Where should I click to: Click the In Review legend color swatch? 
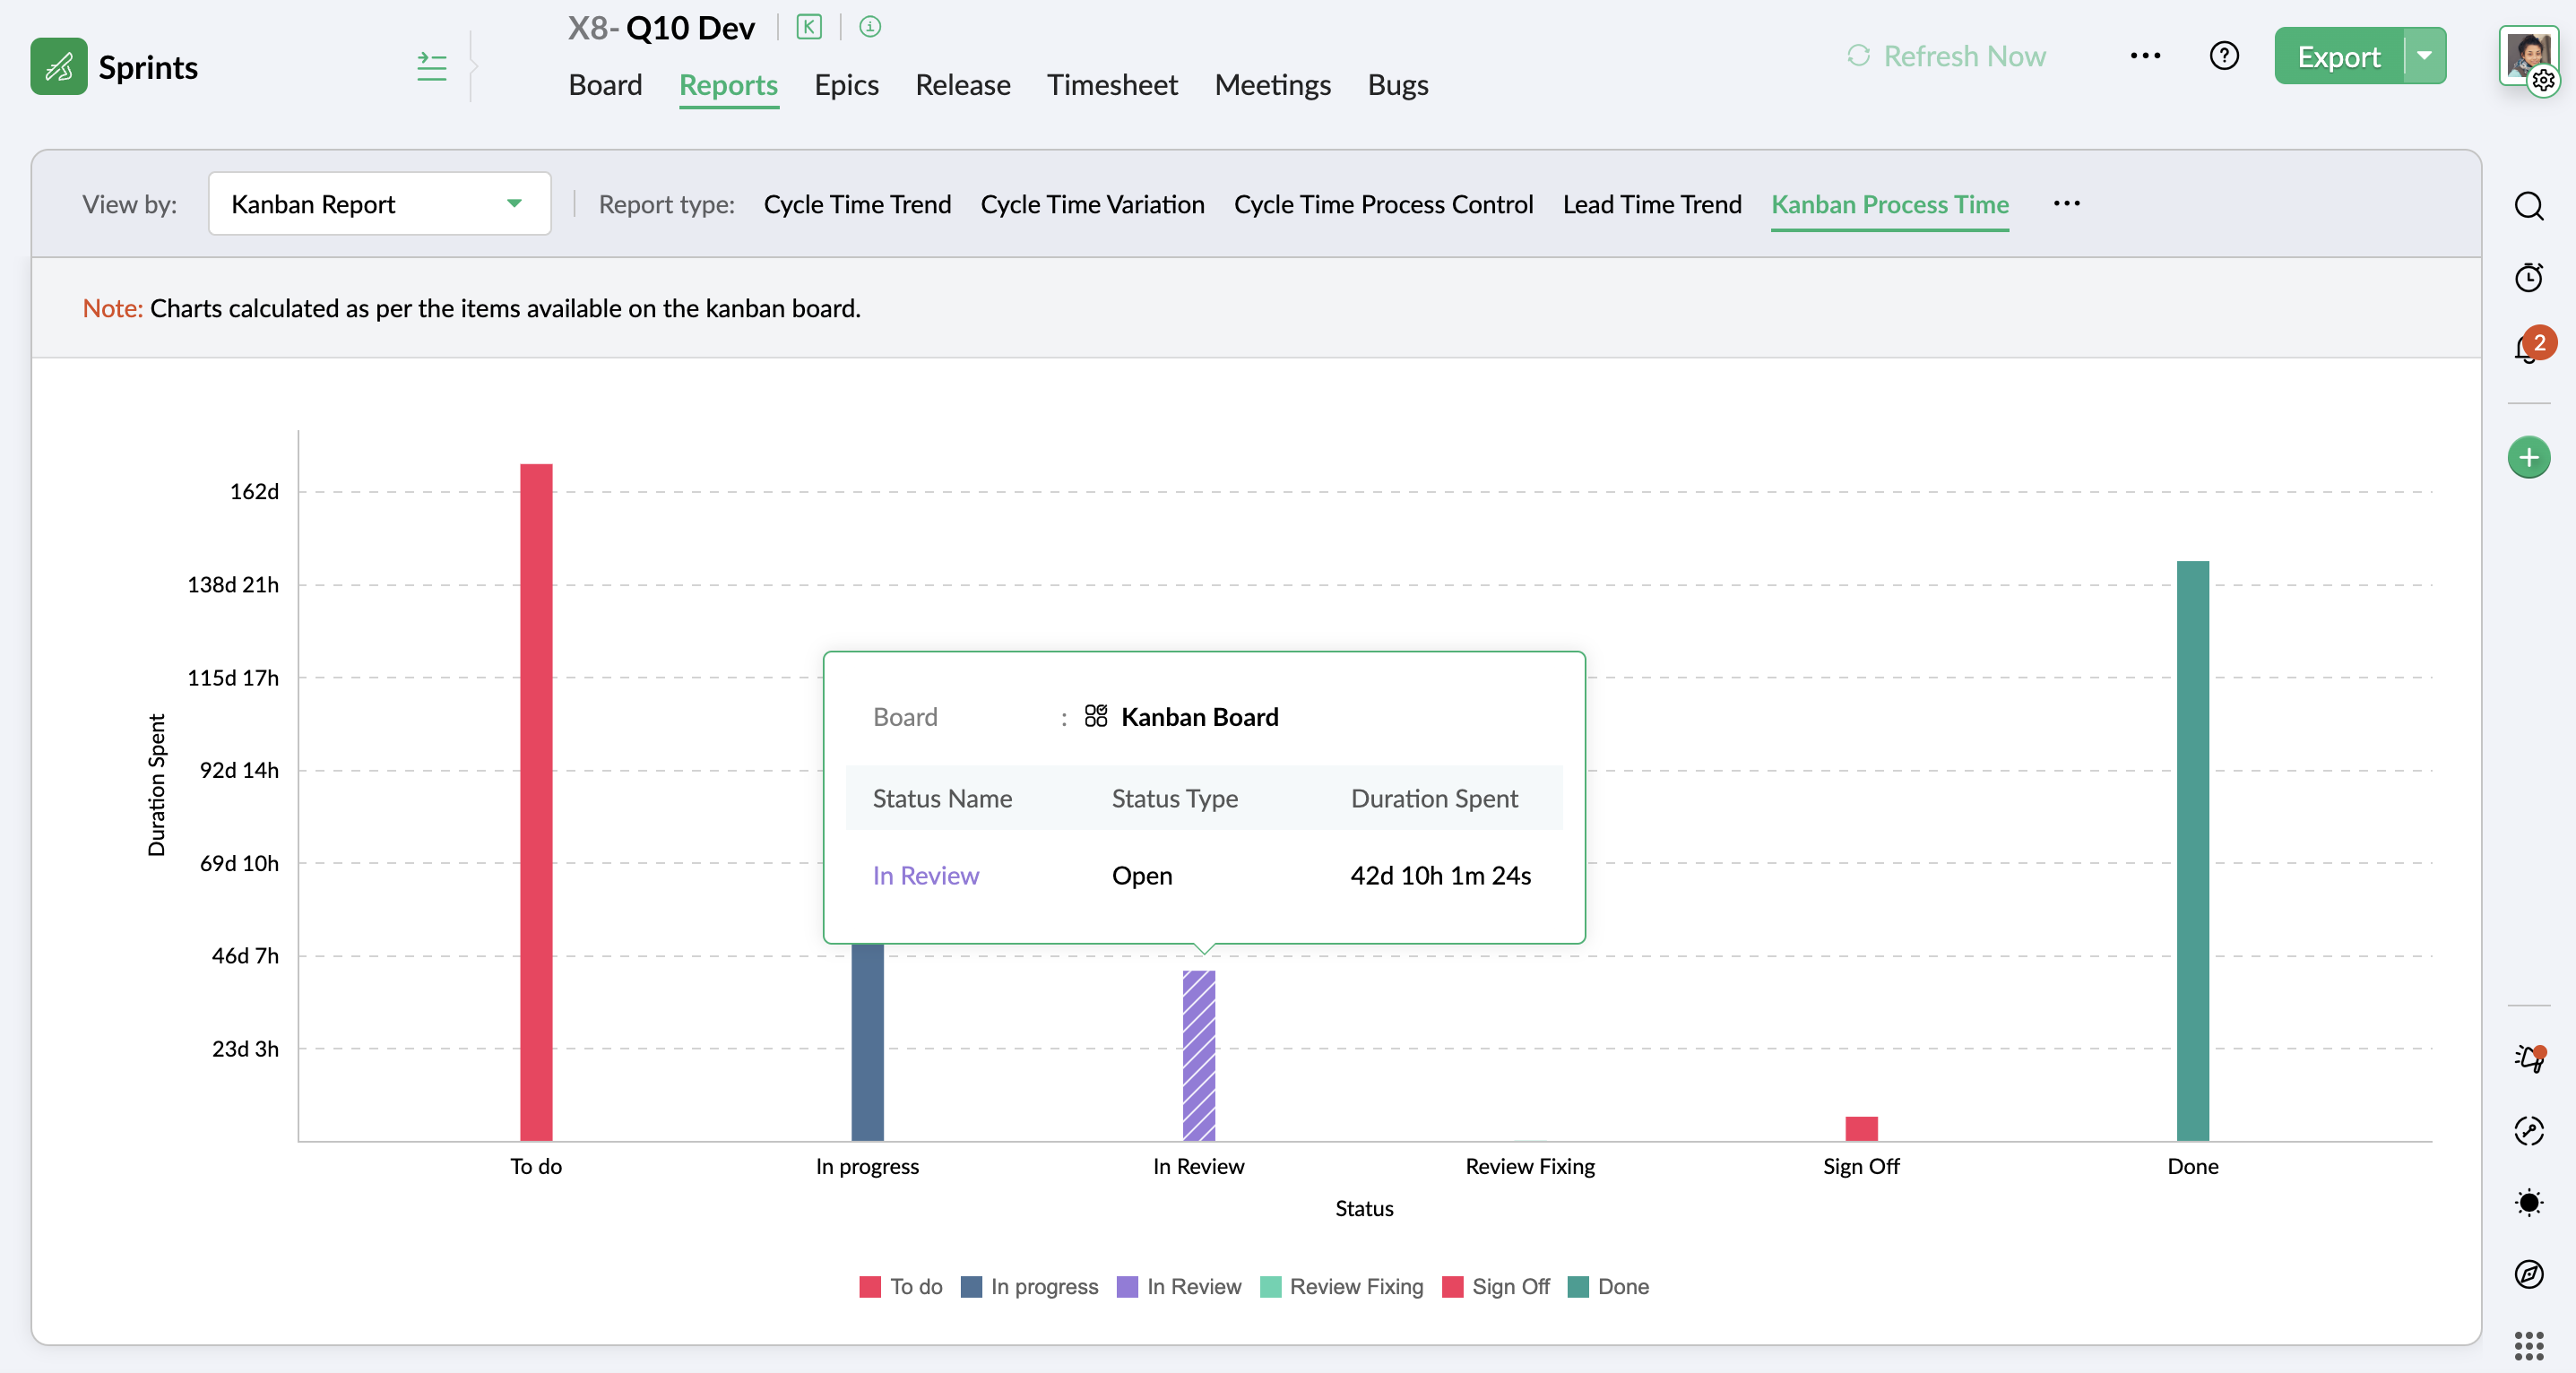point(1127,1287)
